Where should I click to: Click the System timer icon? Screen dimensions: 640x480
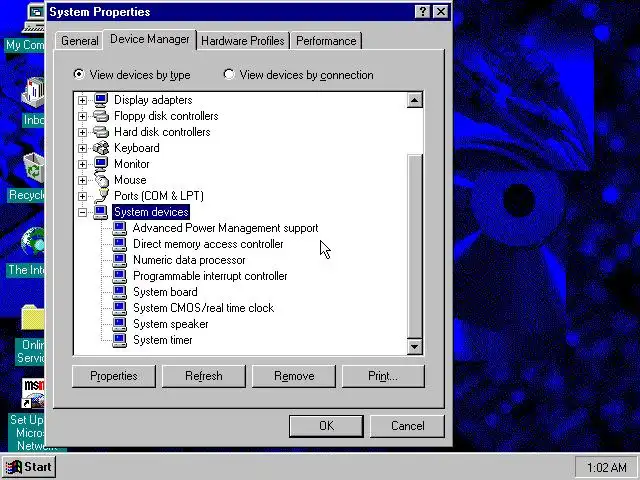120,340
